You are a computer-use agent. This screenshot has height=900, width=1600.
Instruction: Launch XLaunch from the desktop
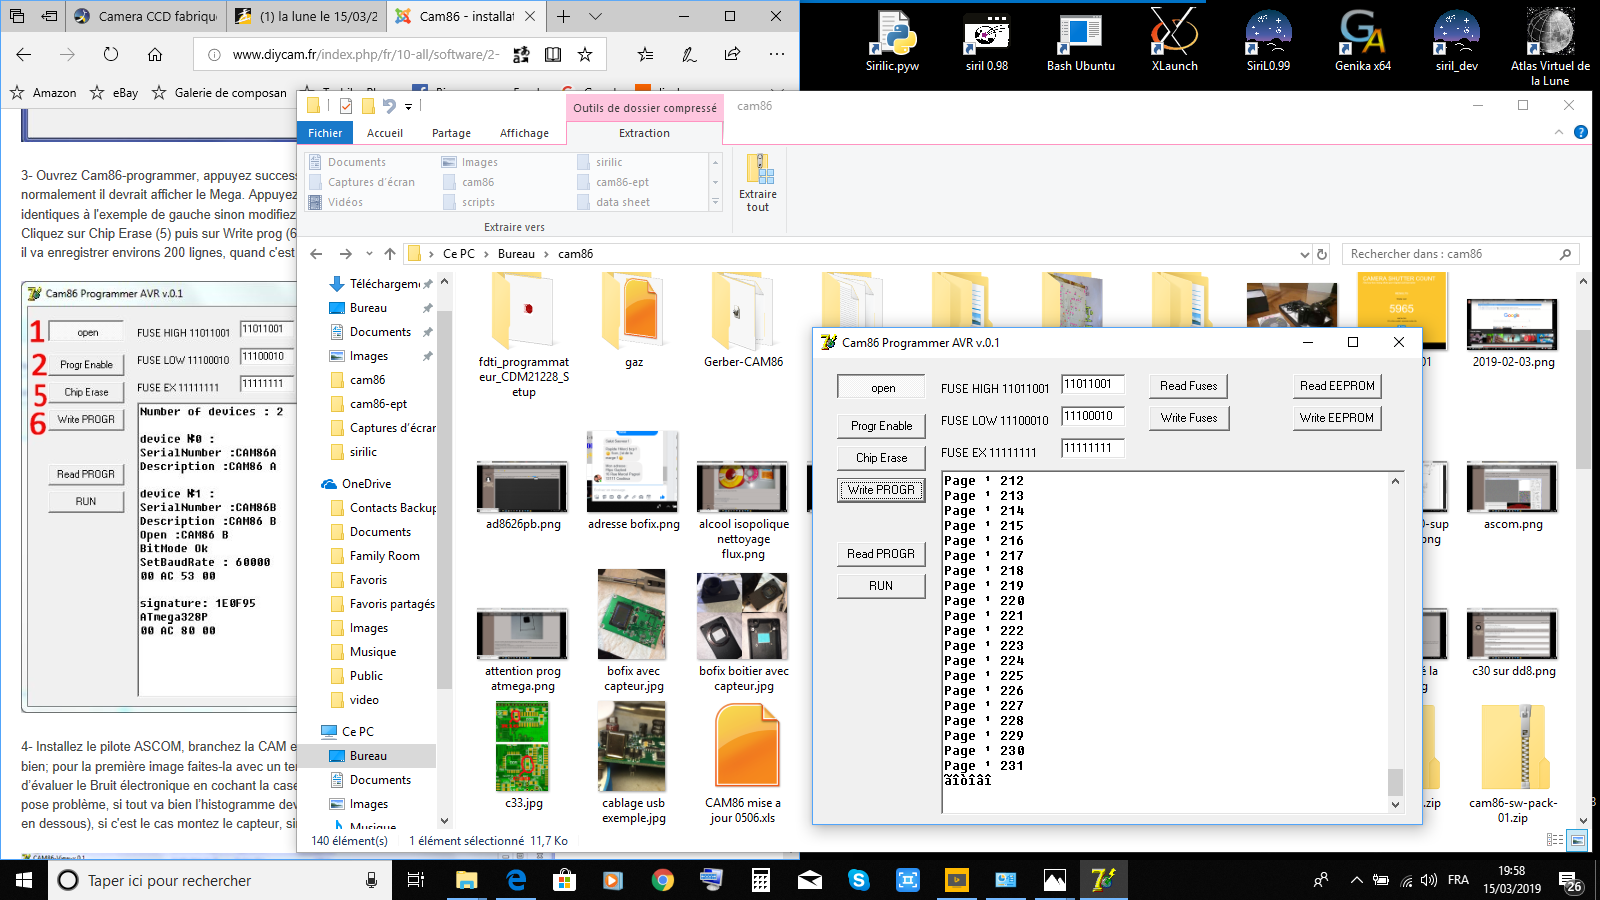pos(1174,41)
